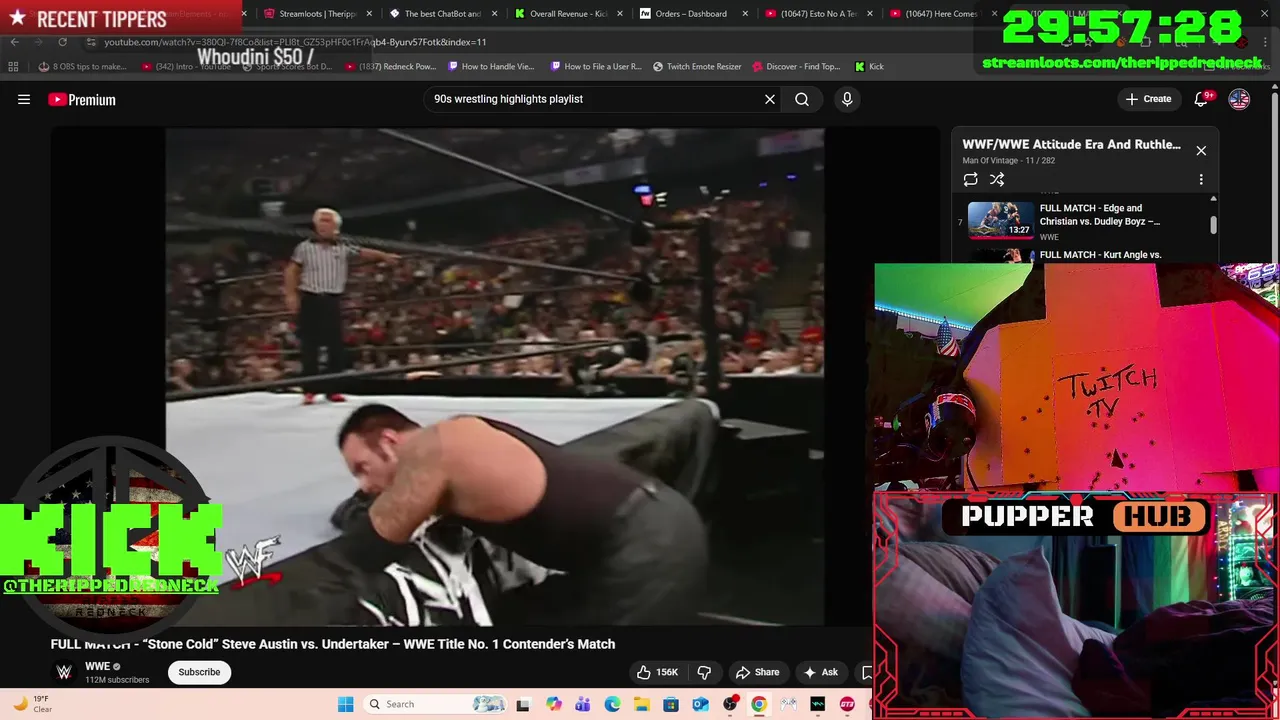
Task: Open Twitch Emote Resizer bookmark
Action: click(x=697, y=67)
